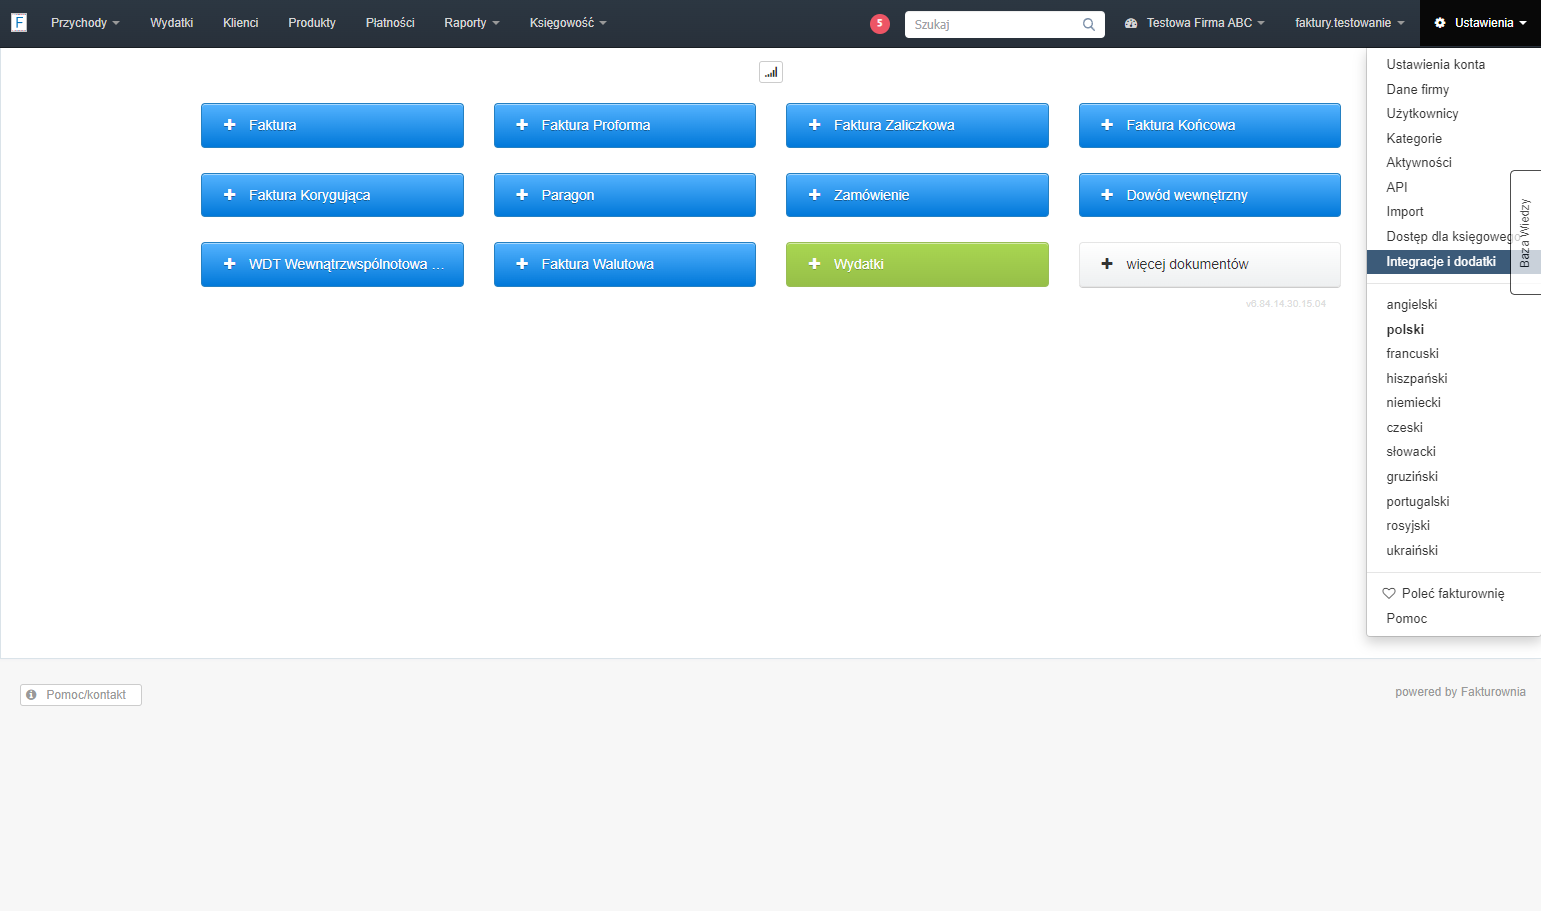Viewport: 1541px width, 911px height.
Task: Switch language to niemiecki
Action: point(1414,403)
